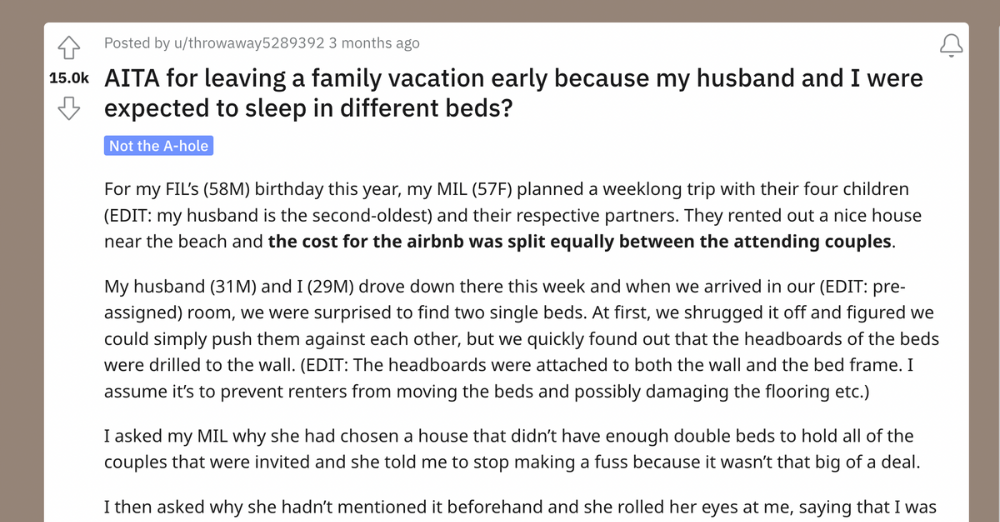Click the text line assigned) room, we were surprised
This screenshot has width=1000, height=522.
[x=518, y=313]
